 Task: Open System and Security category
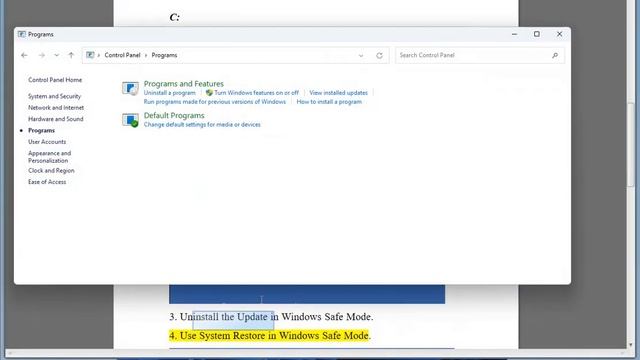(54, 96)
